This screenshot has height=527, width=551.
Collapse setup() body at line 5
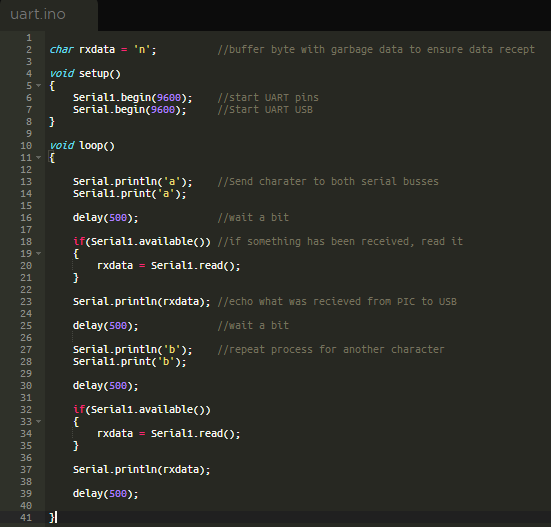pos(39,85)
